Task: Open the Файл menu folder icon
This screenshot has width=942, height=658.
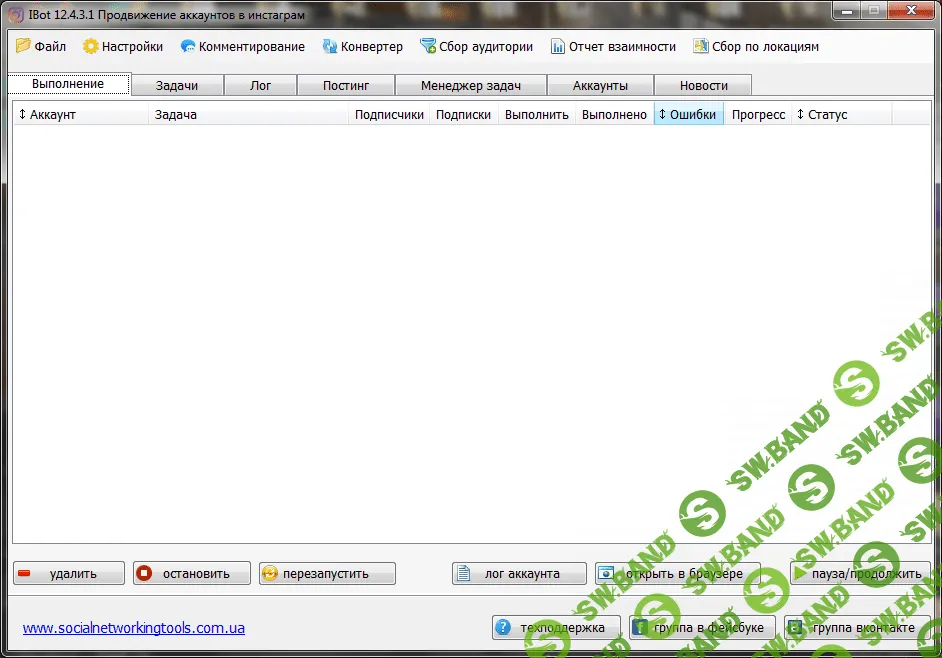Action: coord(23,46)
